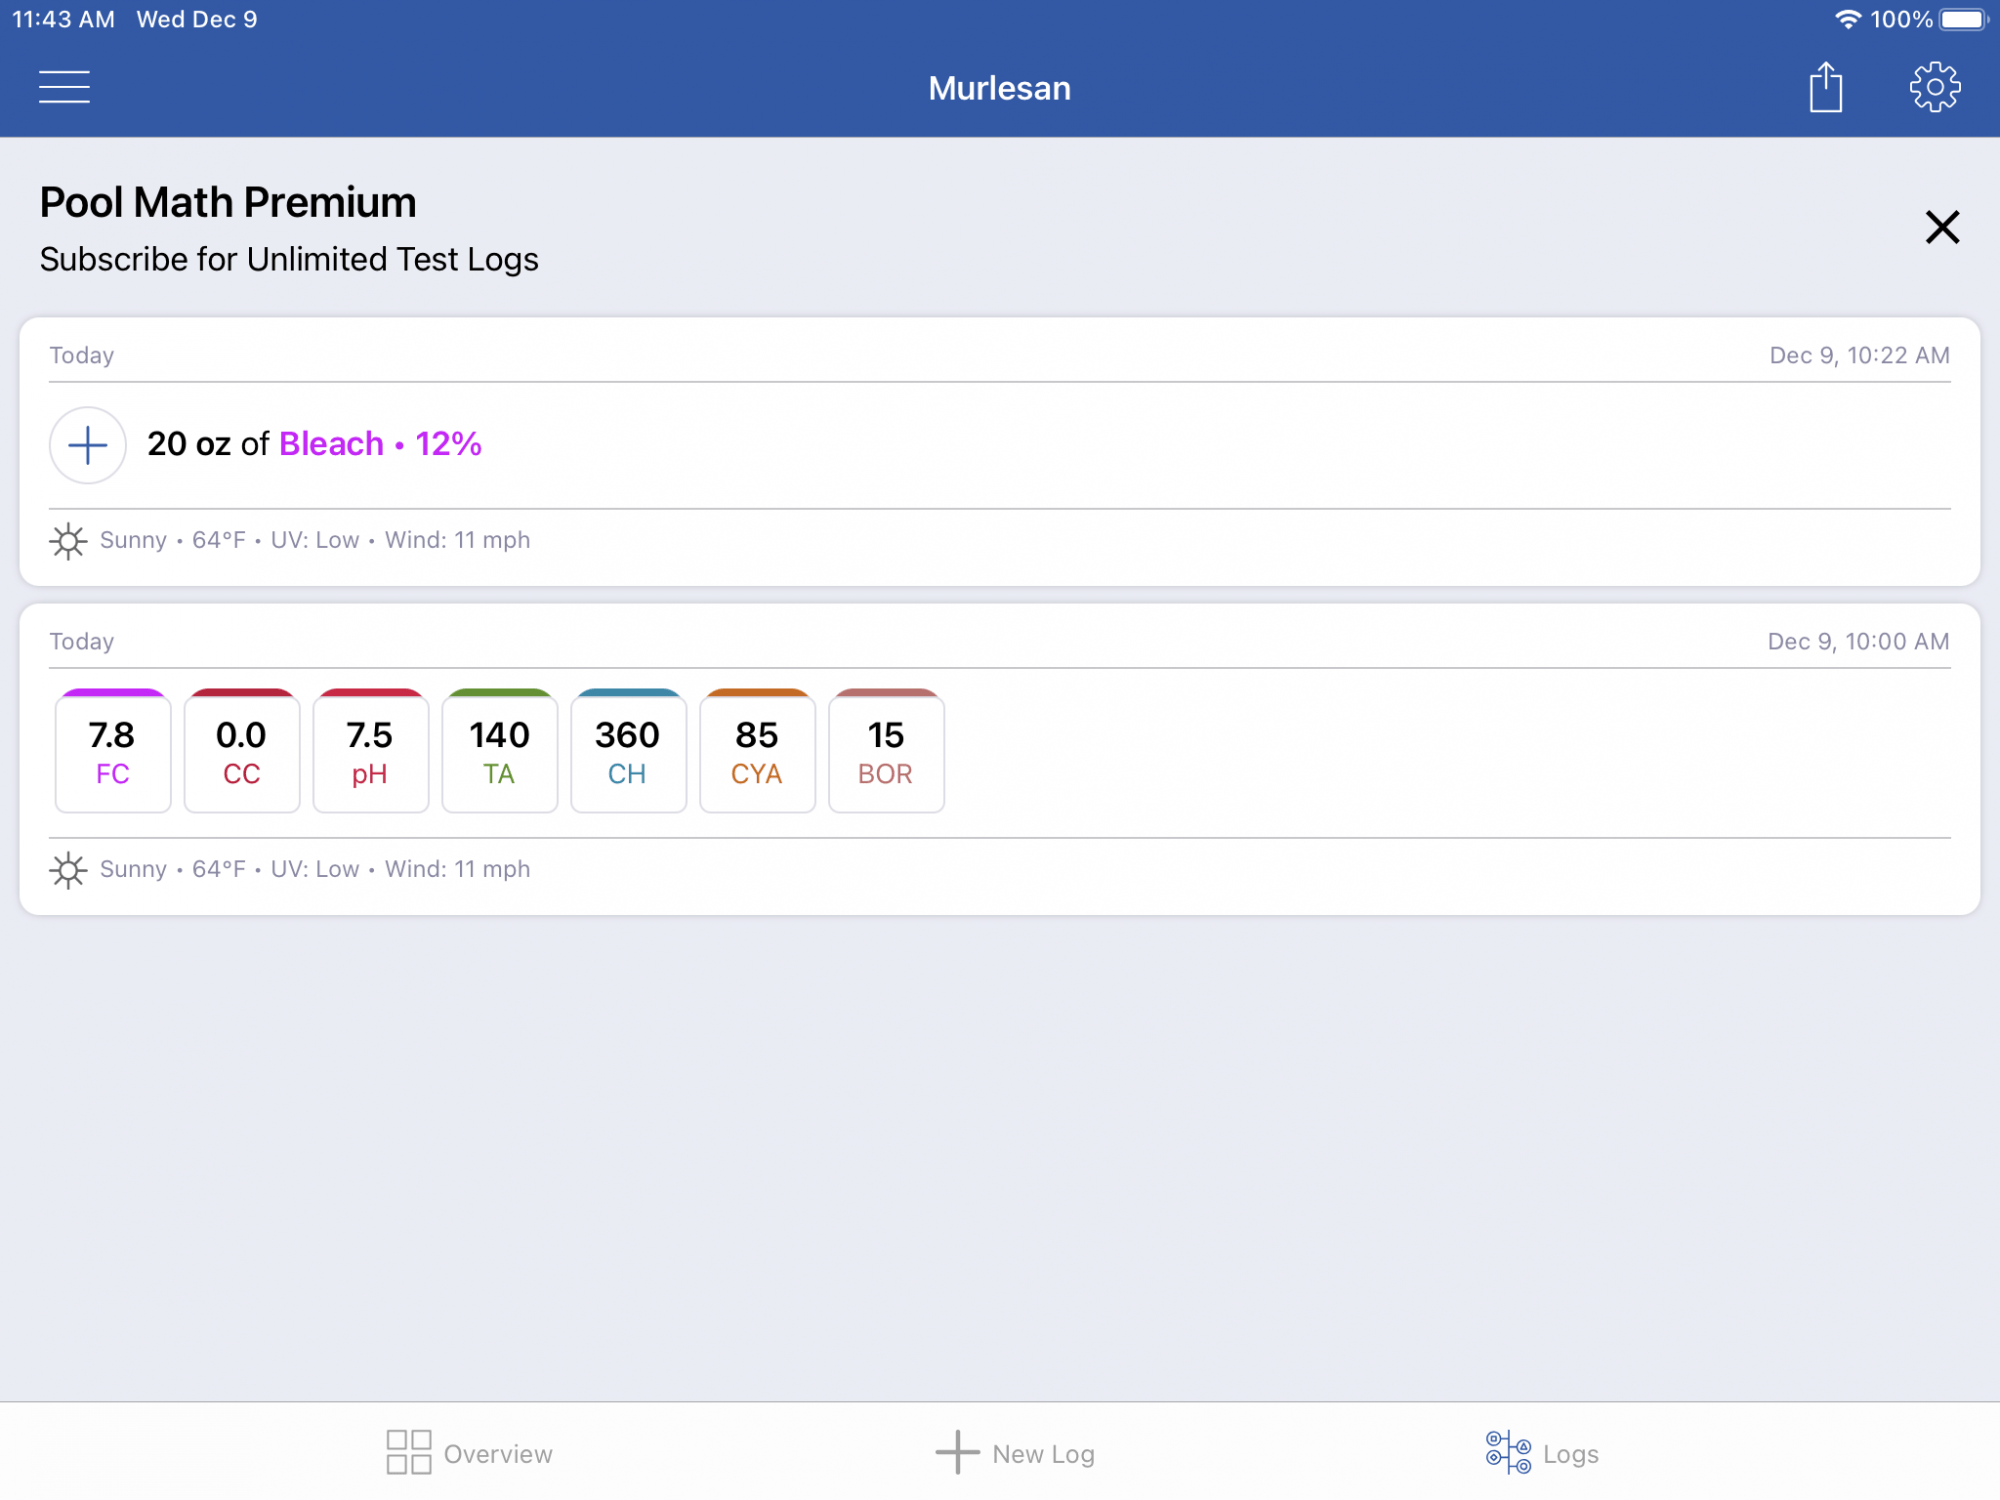Open settings gear icon
The width and height of the screenshot is (2000, 1500).
[x=1935, y=87]
